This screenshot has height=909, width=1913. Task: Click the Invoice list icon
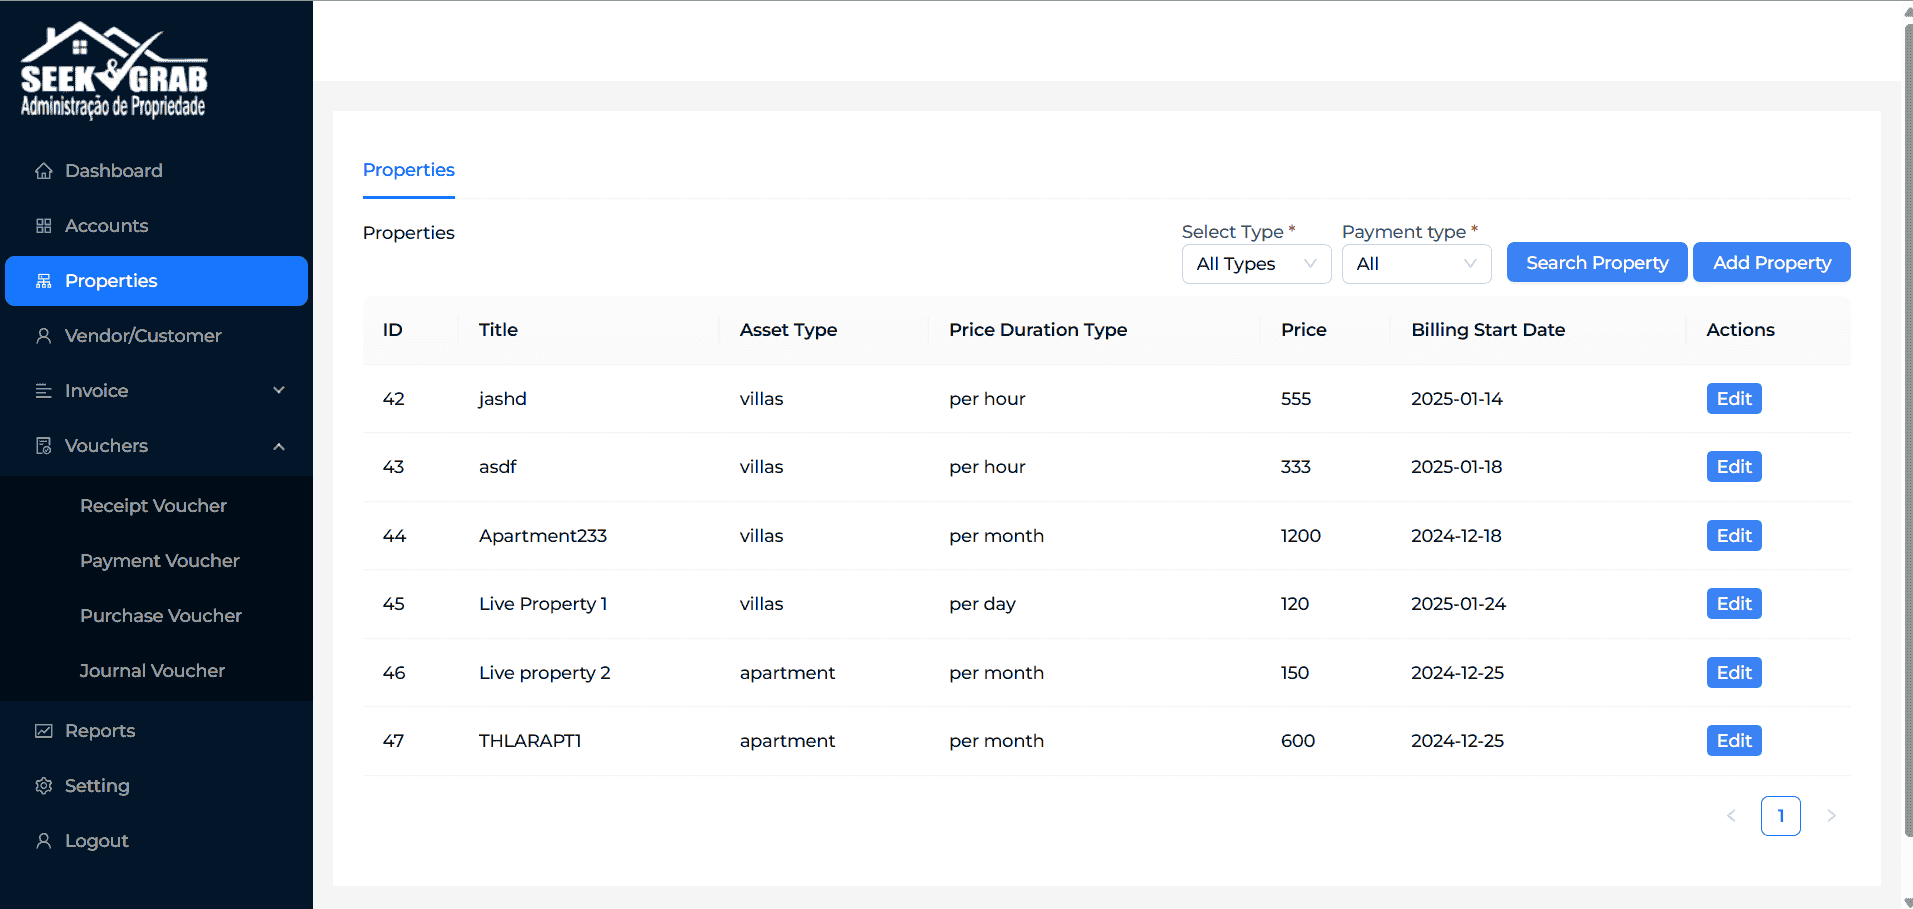click(43, 391)
